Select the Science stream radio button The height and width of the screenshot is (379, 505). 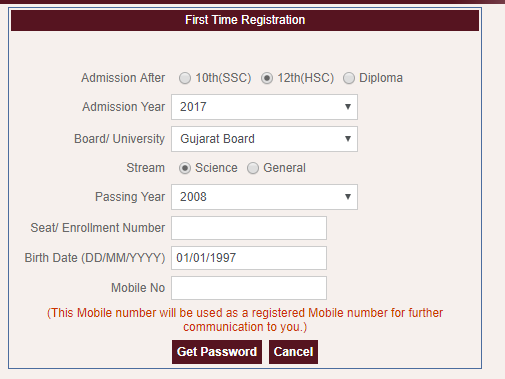point(185,168)
